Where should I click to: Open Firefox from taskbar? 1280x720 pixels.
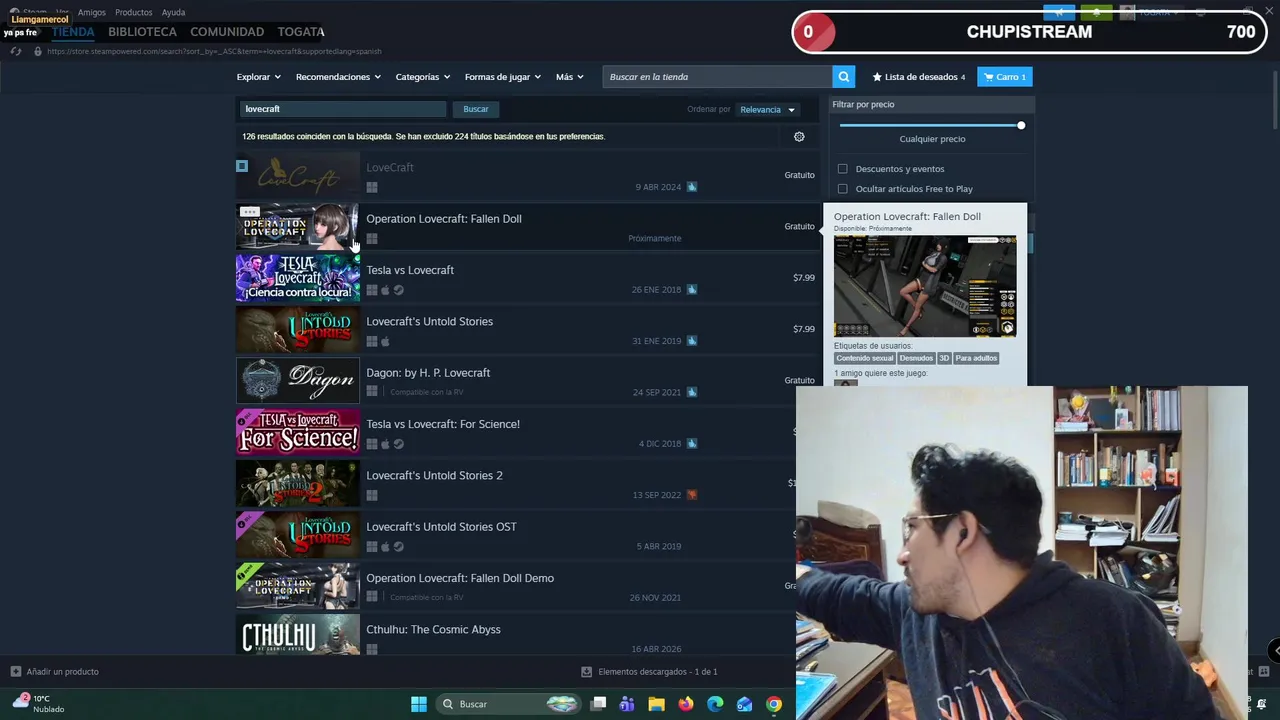point(685,704)
